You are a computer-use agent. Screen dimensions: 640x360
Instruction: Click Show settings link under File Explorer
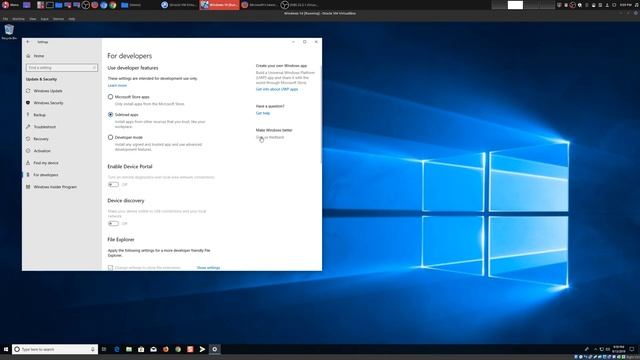[208, 268]
